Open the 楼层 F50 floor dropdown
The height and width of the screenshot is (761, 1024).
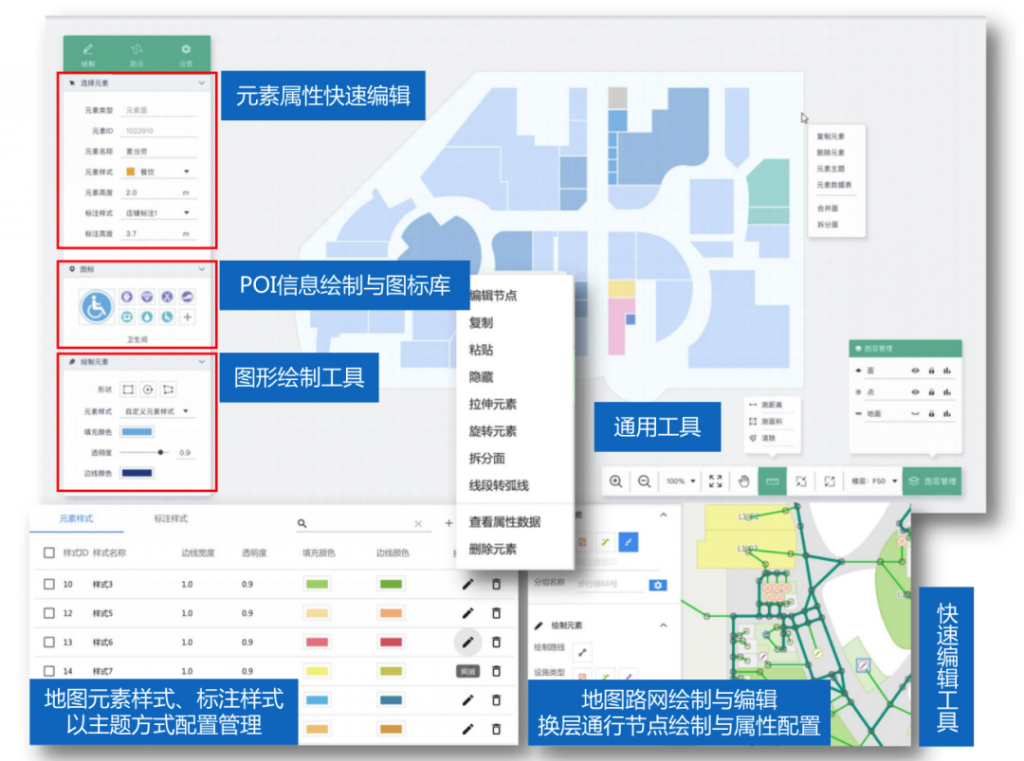coord(876,481)
